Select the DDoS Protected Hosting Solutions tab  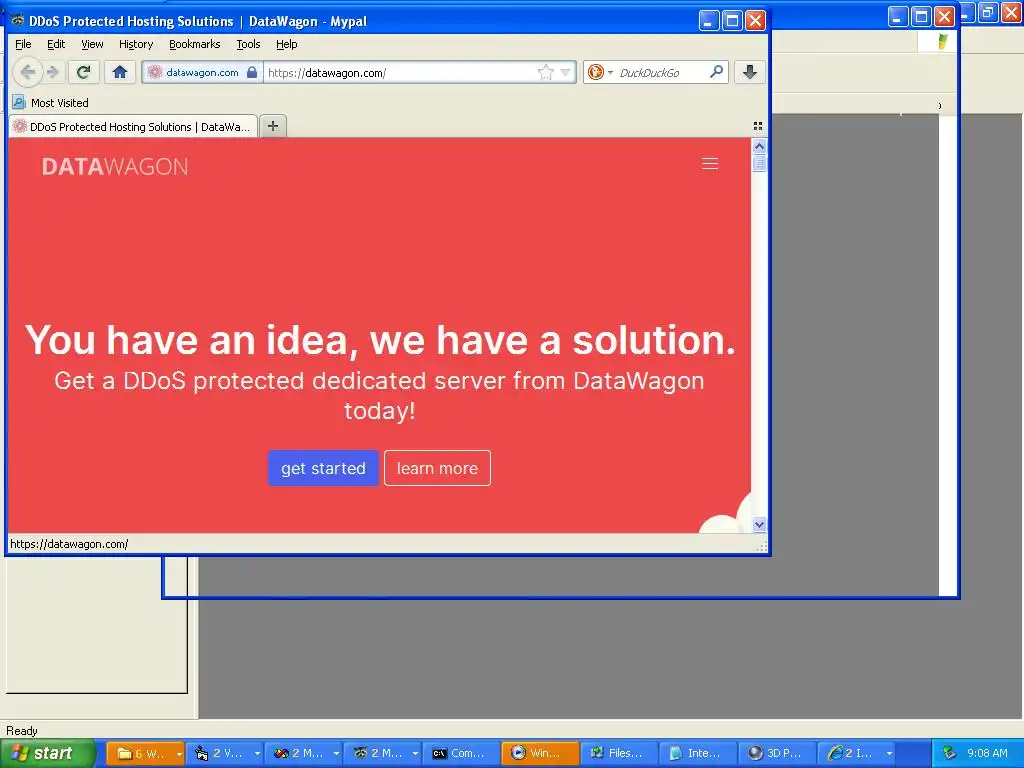(x=133, y=127)
